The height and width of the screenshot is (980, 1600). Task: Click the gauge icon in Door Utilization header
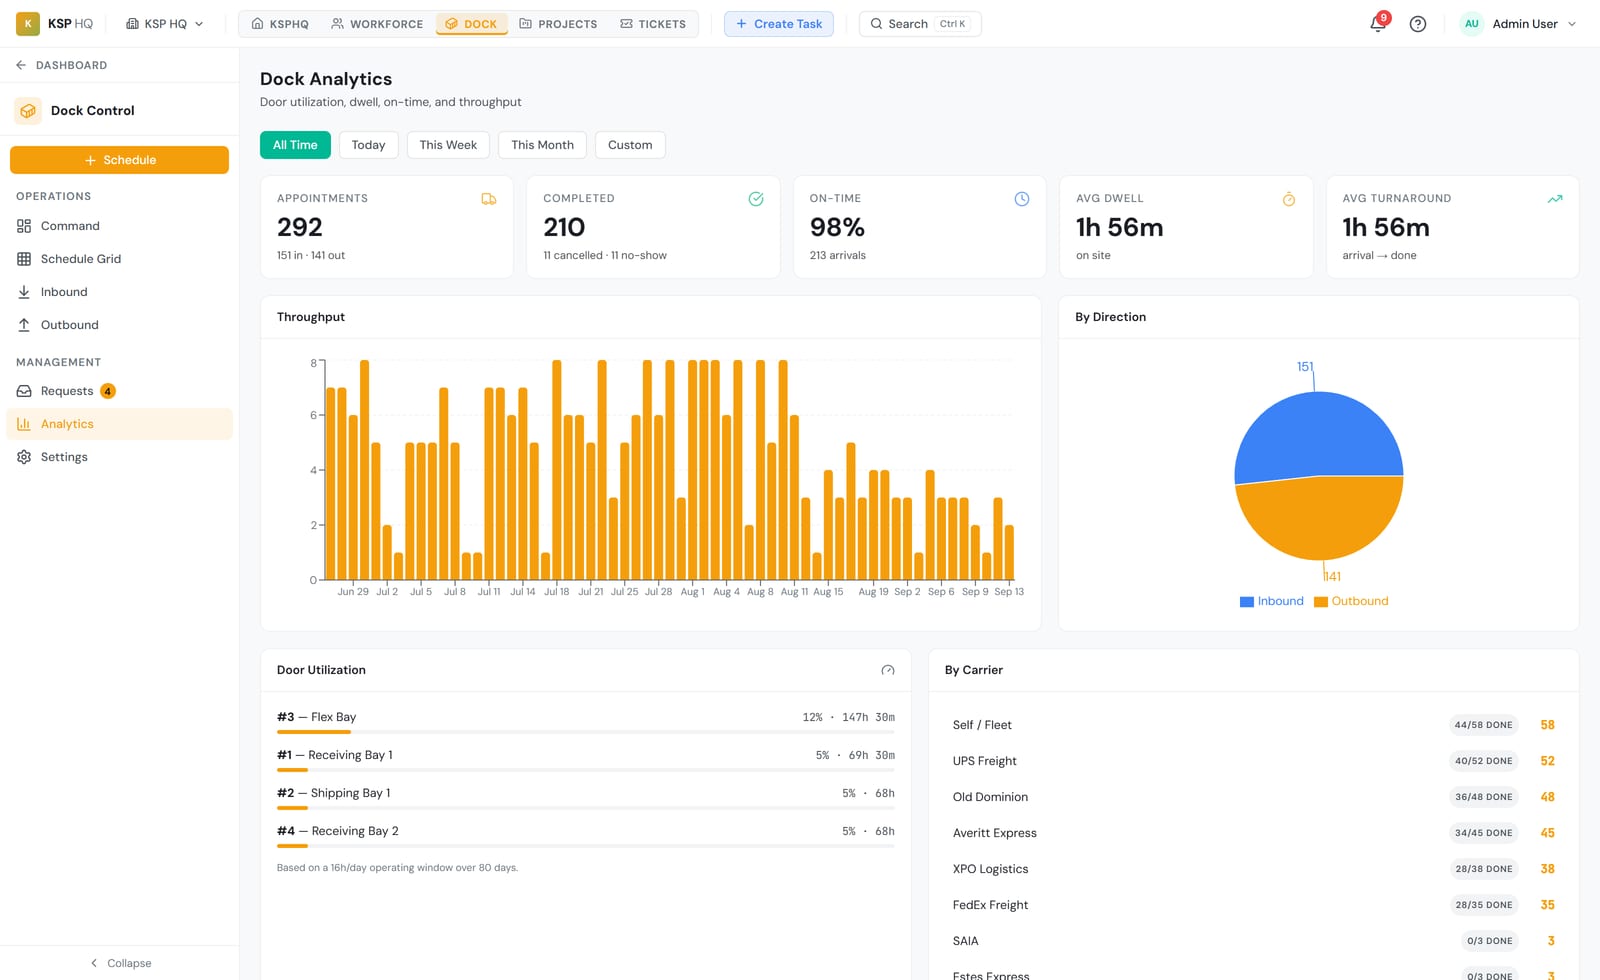(888, 670)
